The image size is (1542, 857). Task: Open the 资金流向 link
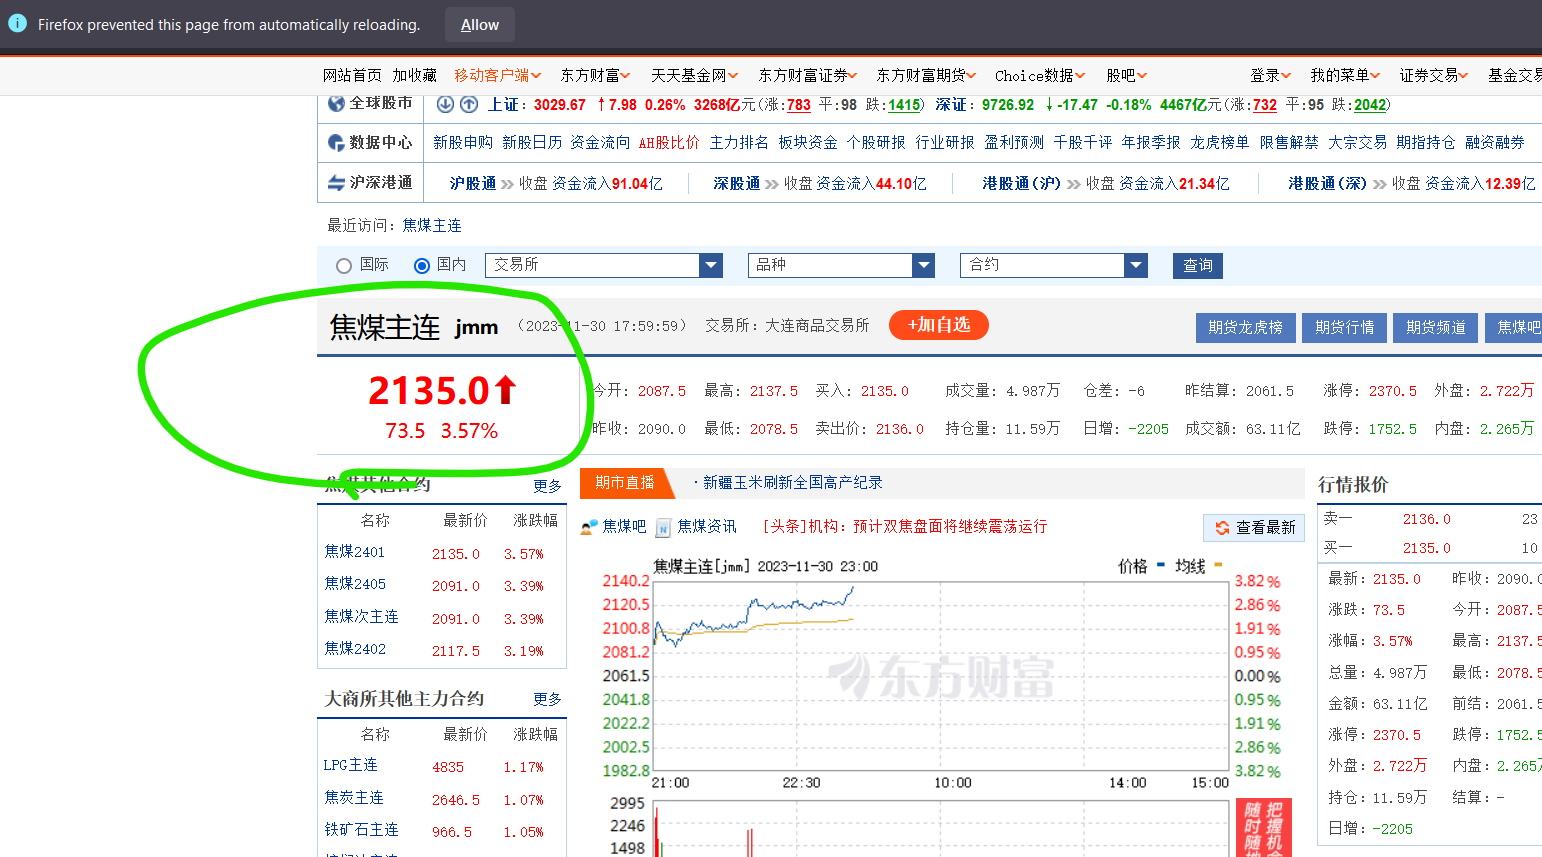click(600, 143)
